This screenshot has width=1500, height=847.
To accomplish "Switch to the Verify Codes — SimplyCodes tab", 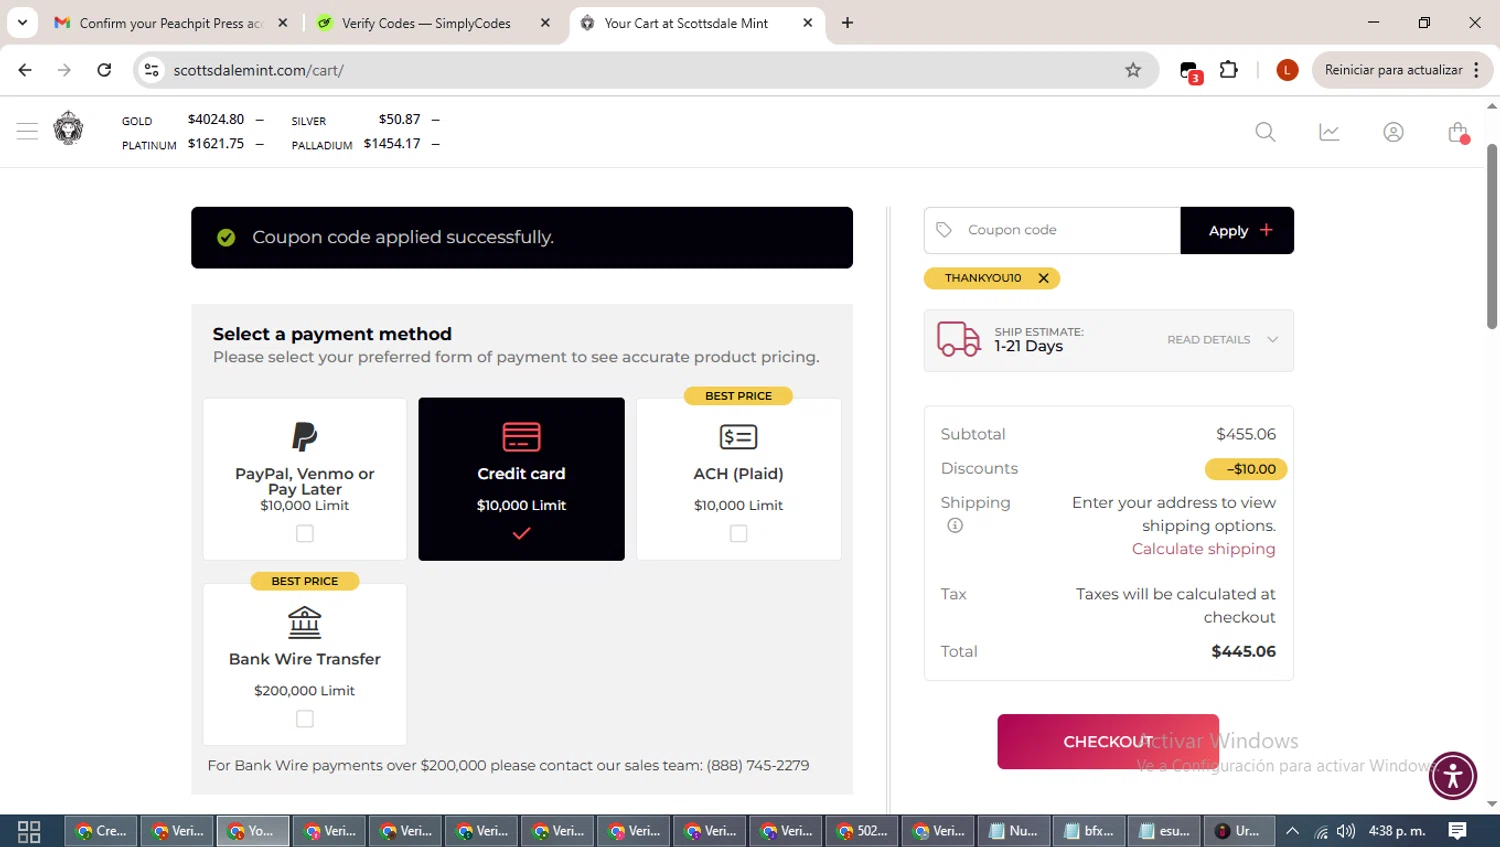I will 426,23.
